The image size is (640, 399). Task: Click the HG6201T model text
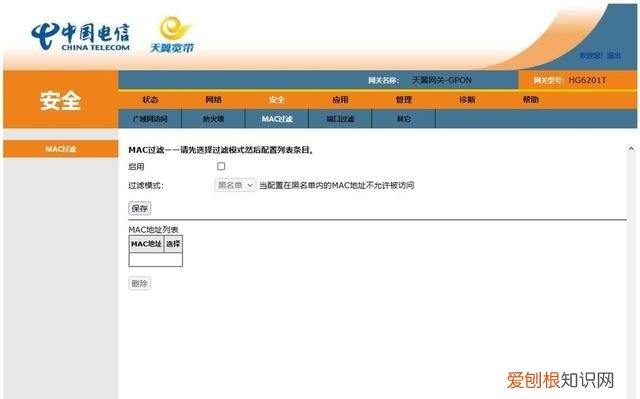click(587, 80)
